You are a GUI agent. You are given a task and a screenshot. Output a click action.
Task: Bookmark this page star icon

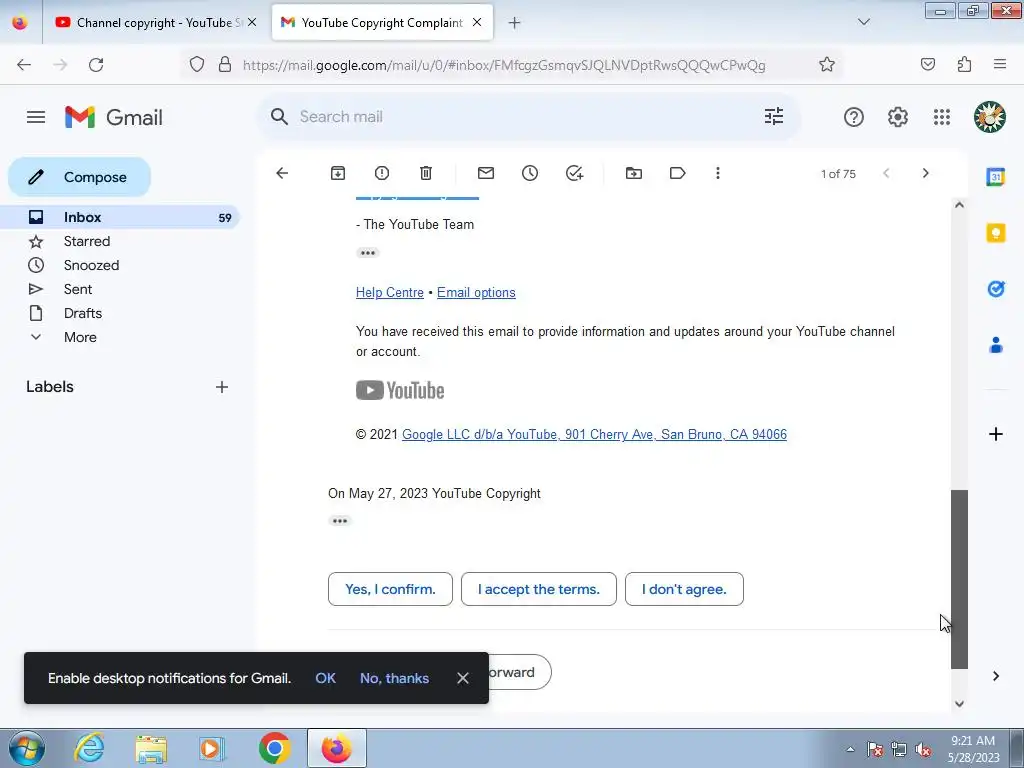tap(827, 65)
